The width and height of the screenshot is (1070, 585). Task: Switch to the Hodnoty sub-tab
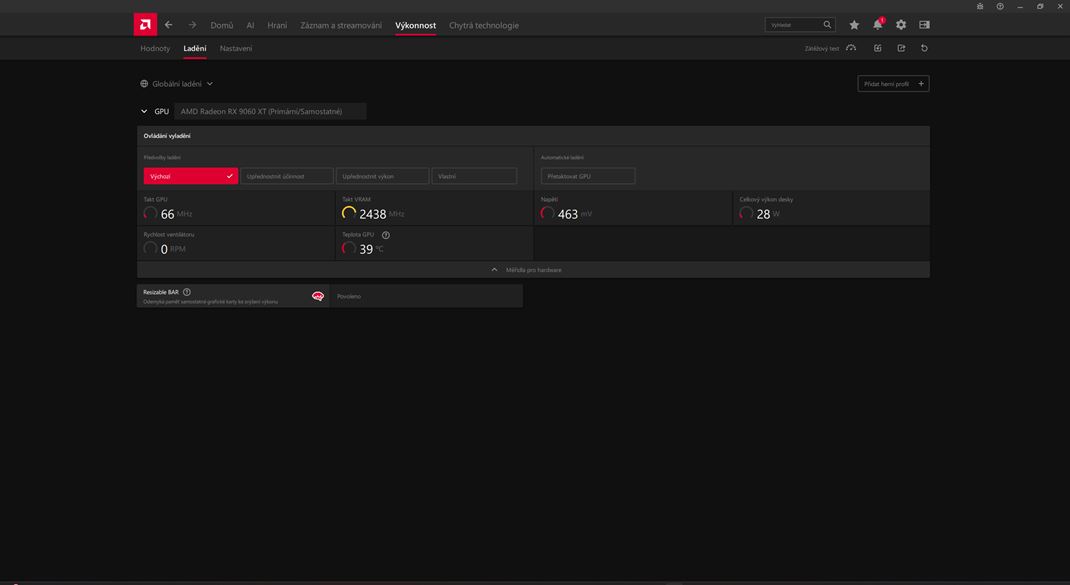(155, 48)
